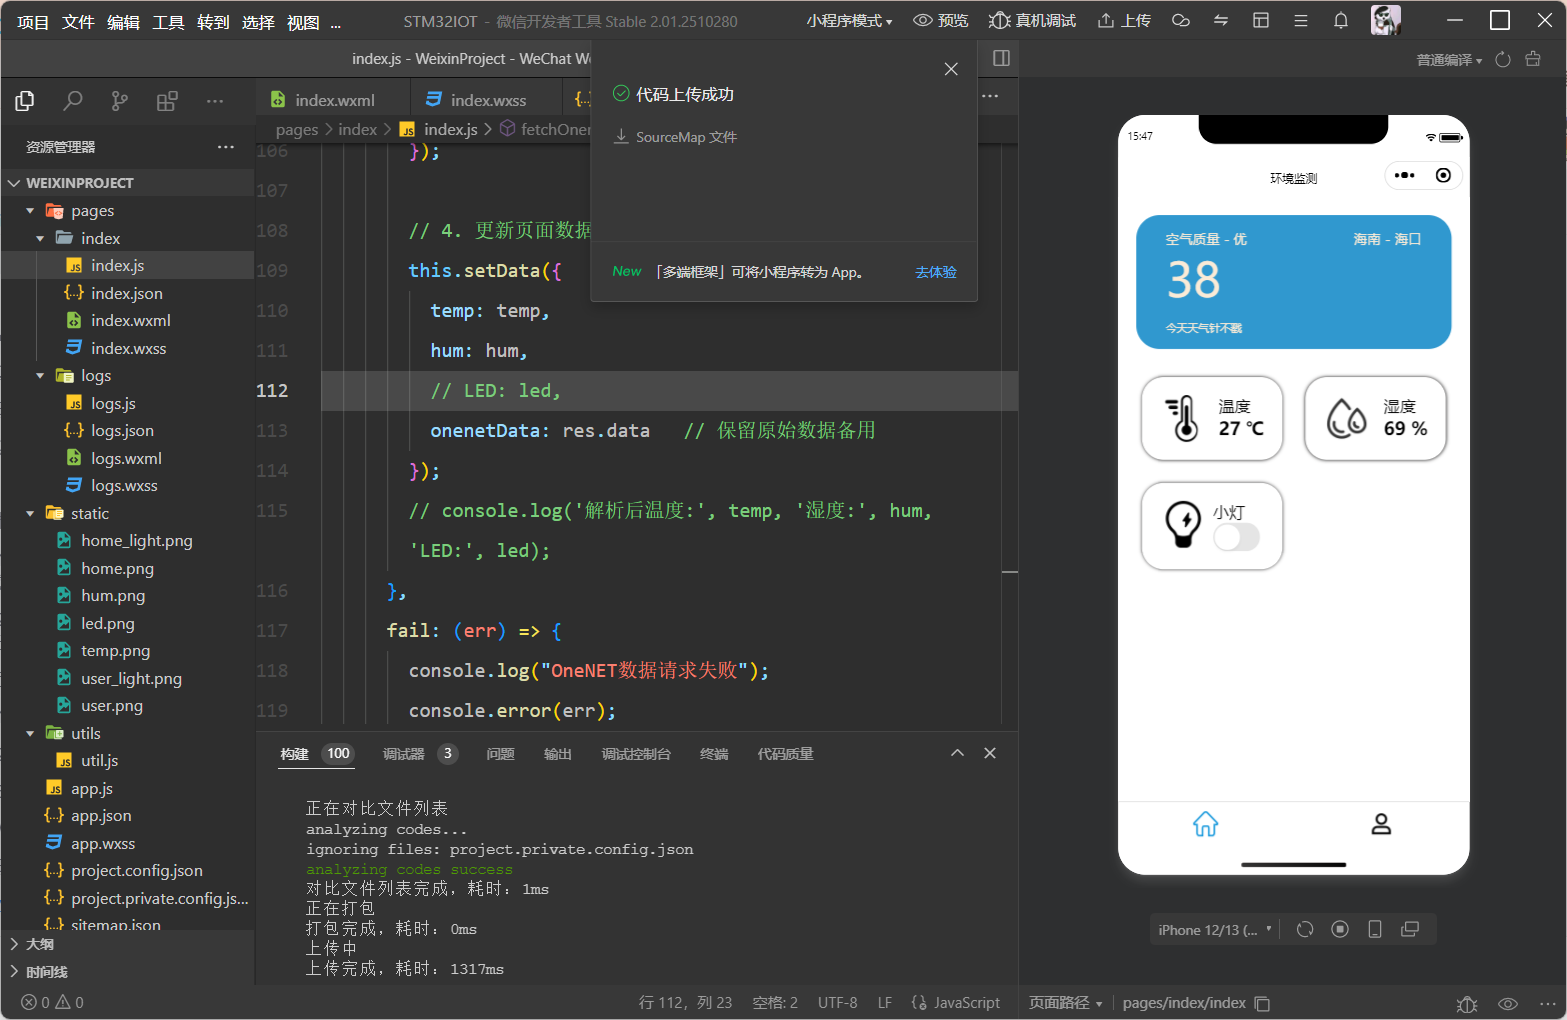
Task: Open project.config.json in the file tree
Action: pyautogui.click(x=136, y=871)
